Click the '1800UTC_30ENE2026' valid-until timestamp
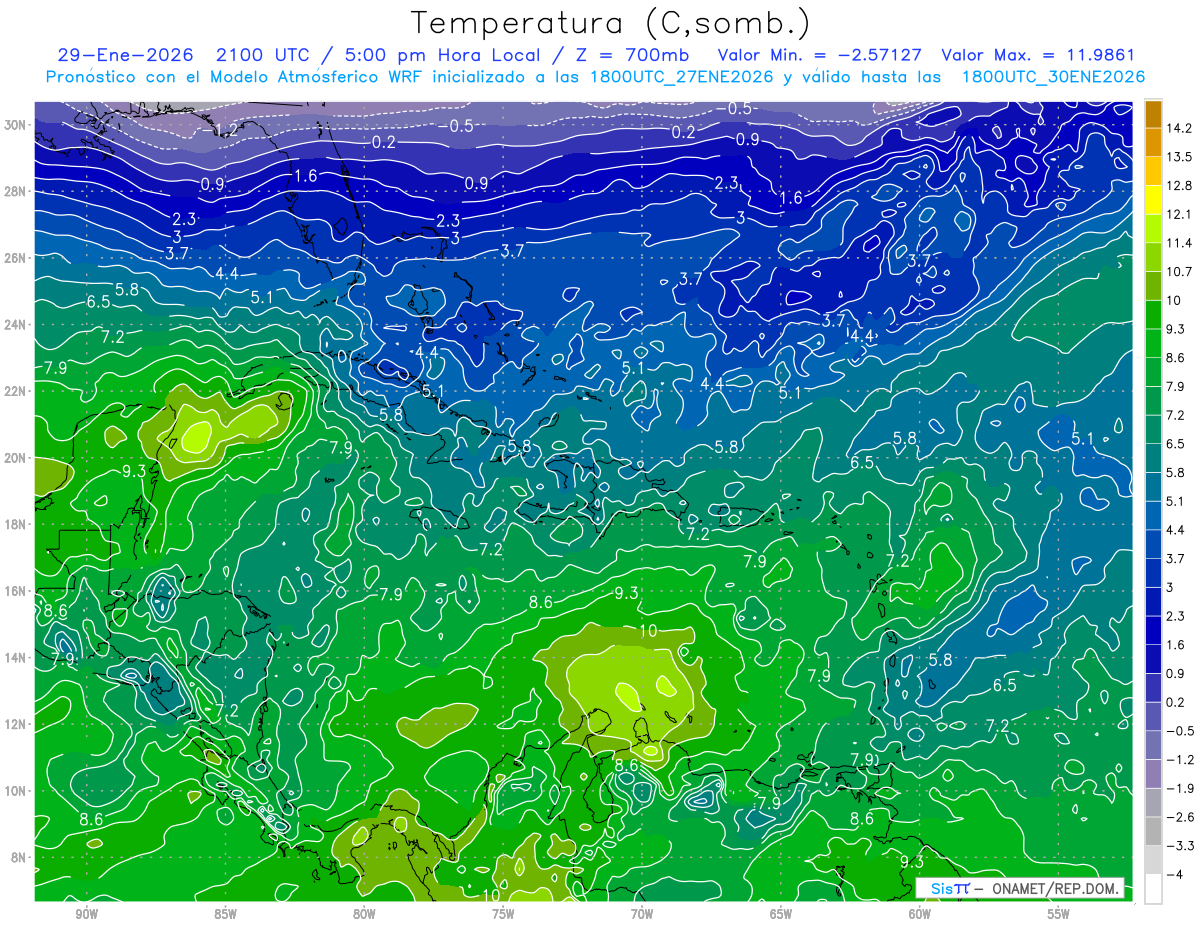Viewport: 1200px width, 927px height. pyautogui.click(x=1052, y=77)
